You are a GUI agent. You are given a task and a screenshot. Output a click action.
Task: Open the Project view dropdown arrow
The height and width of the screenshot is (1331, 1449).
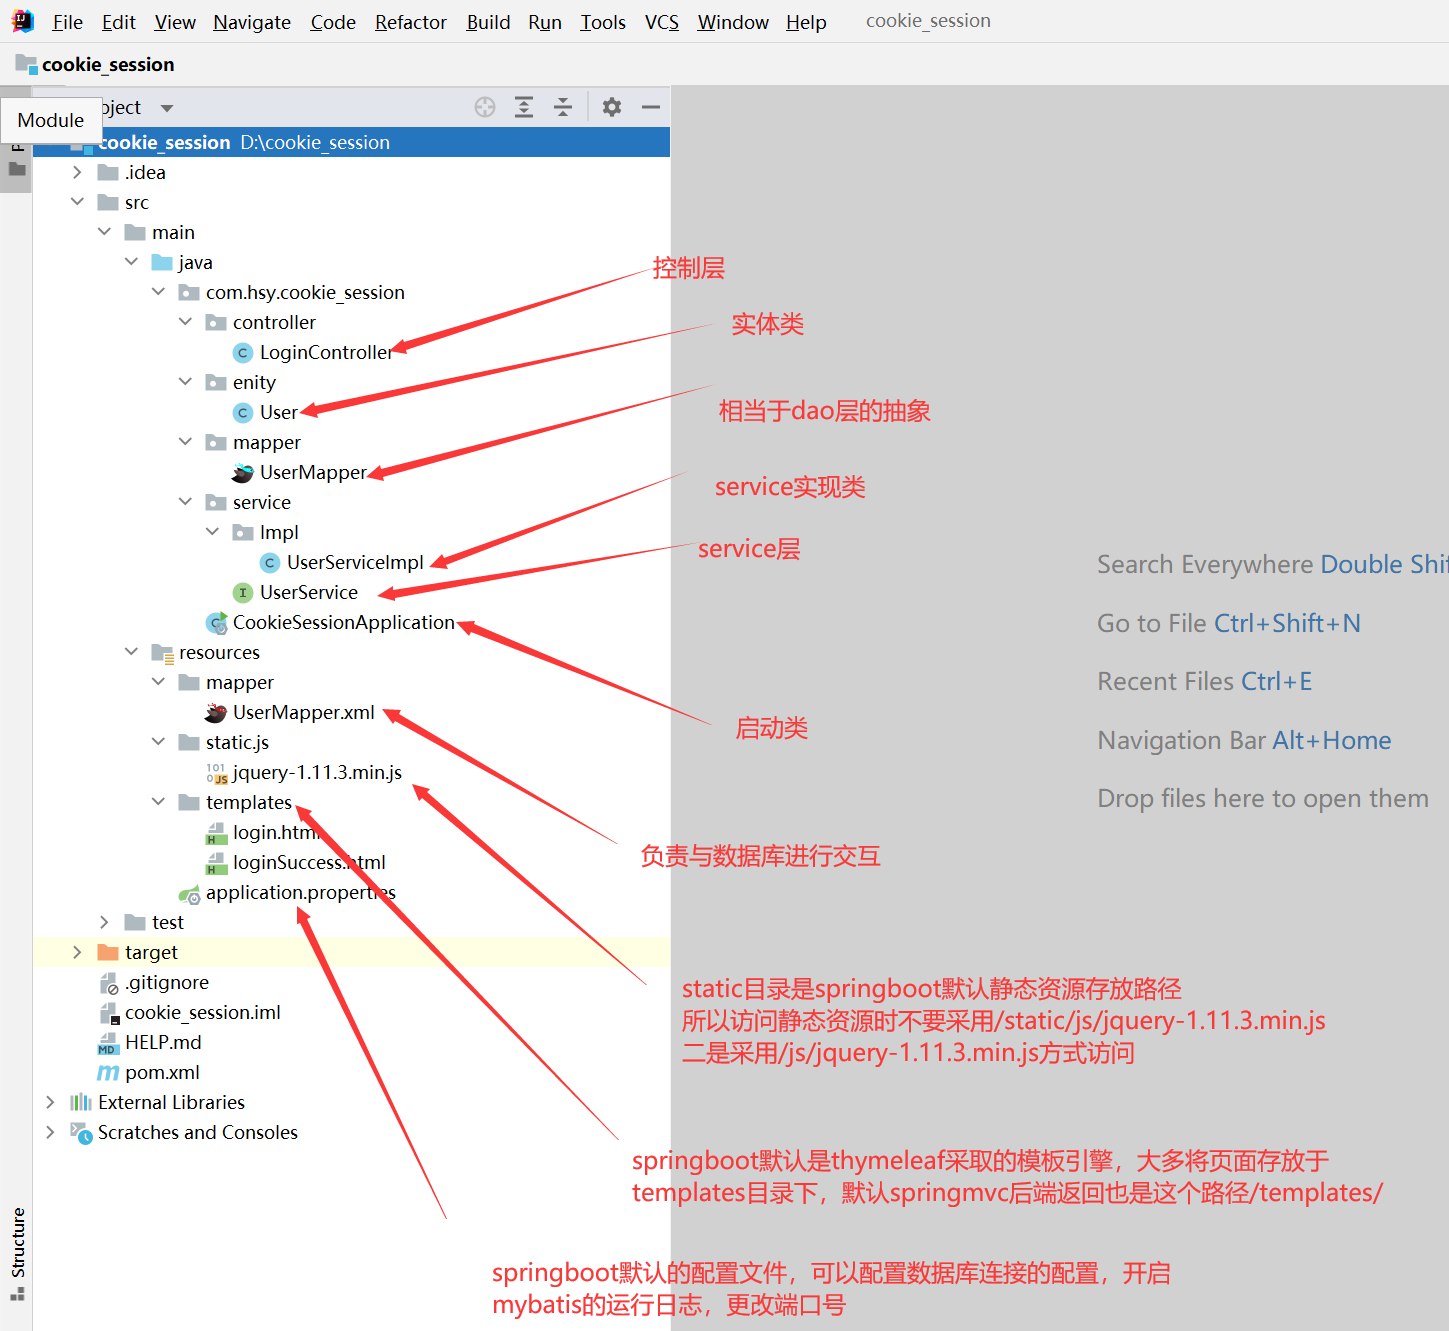167,108
